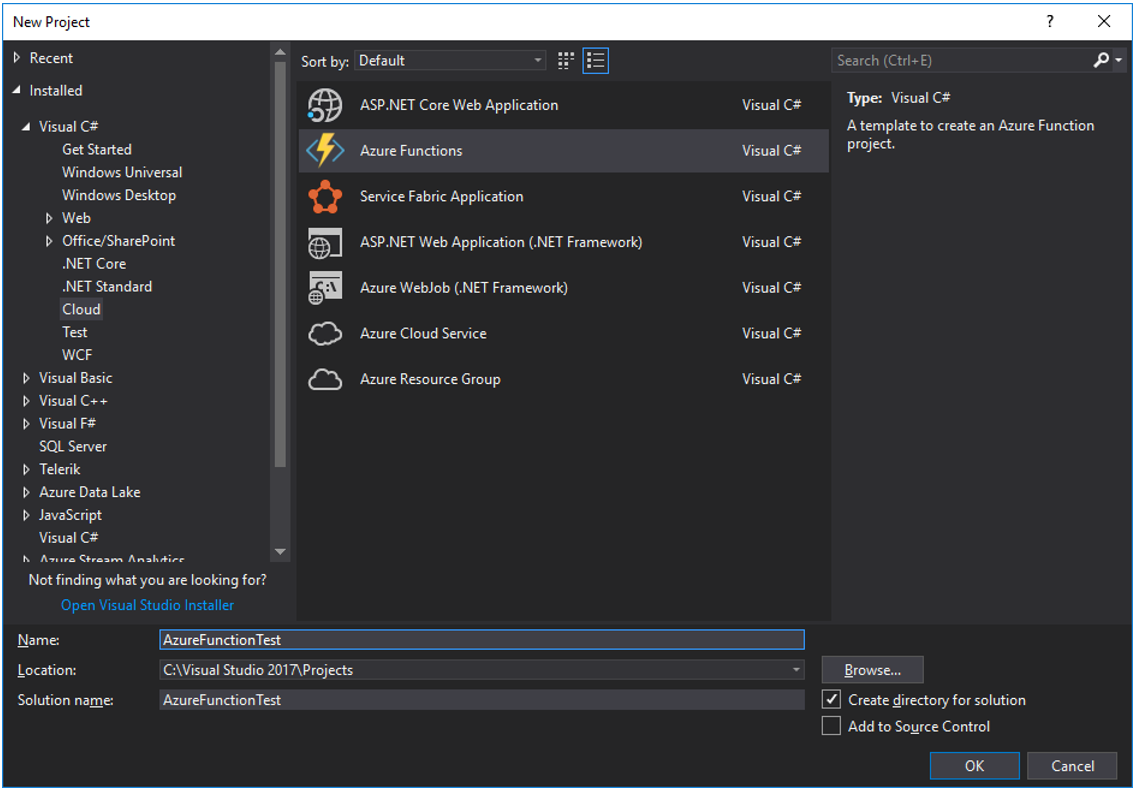Switch to list view mode
This screenshot has width=1136, height=792.
tap(595, 60)
